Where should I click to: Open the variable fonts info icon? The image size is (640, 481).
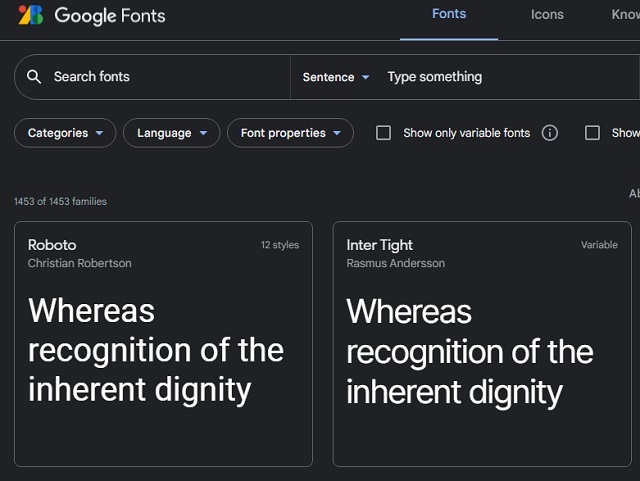click(x=549, y=133)
